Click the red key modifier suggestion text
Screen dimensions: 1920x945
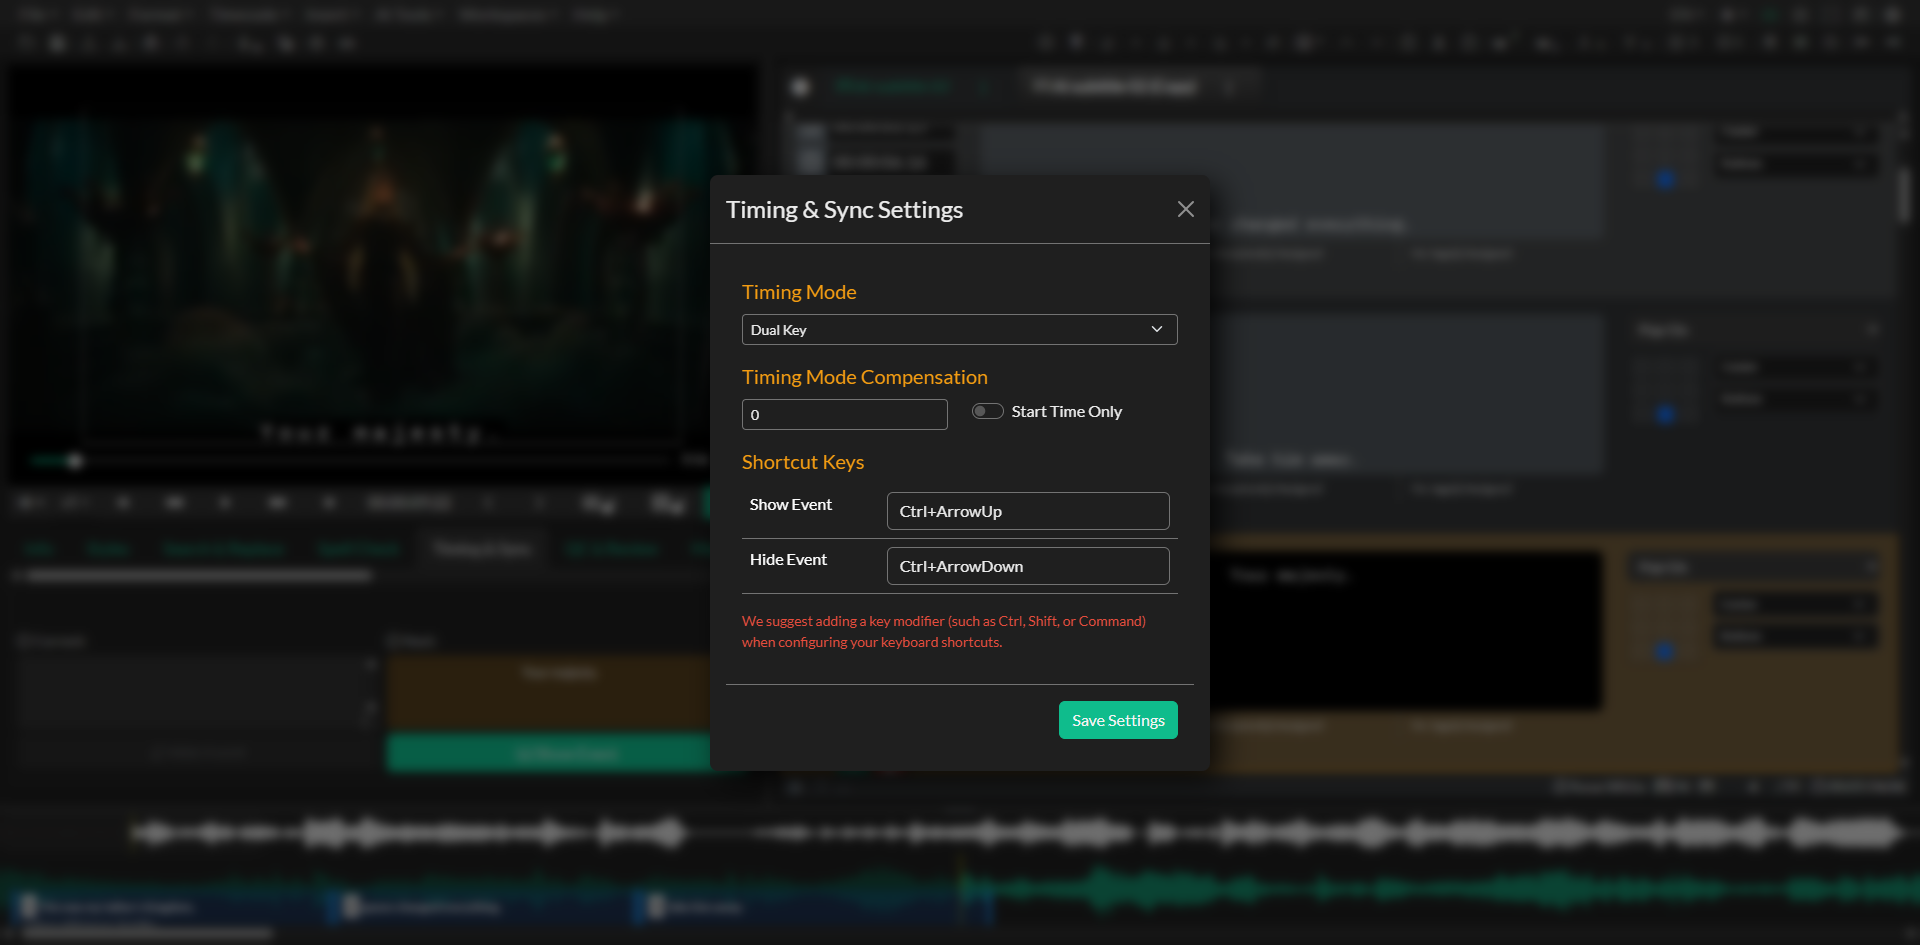(944, 632)
